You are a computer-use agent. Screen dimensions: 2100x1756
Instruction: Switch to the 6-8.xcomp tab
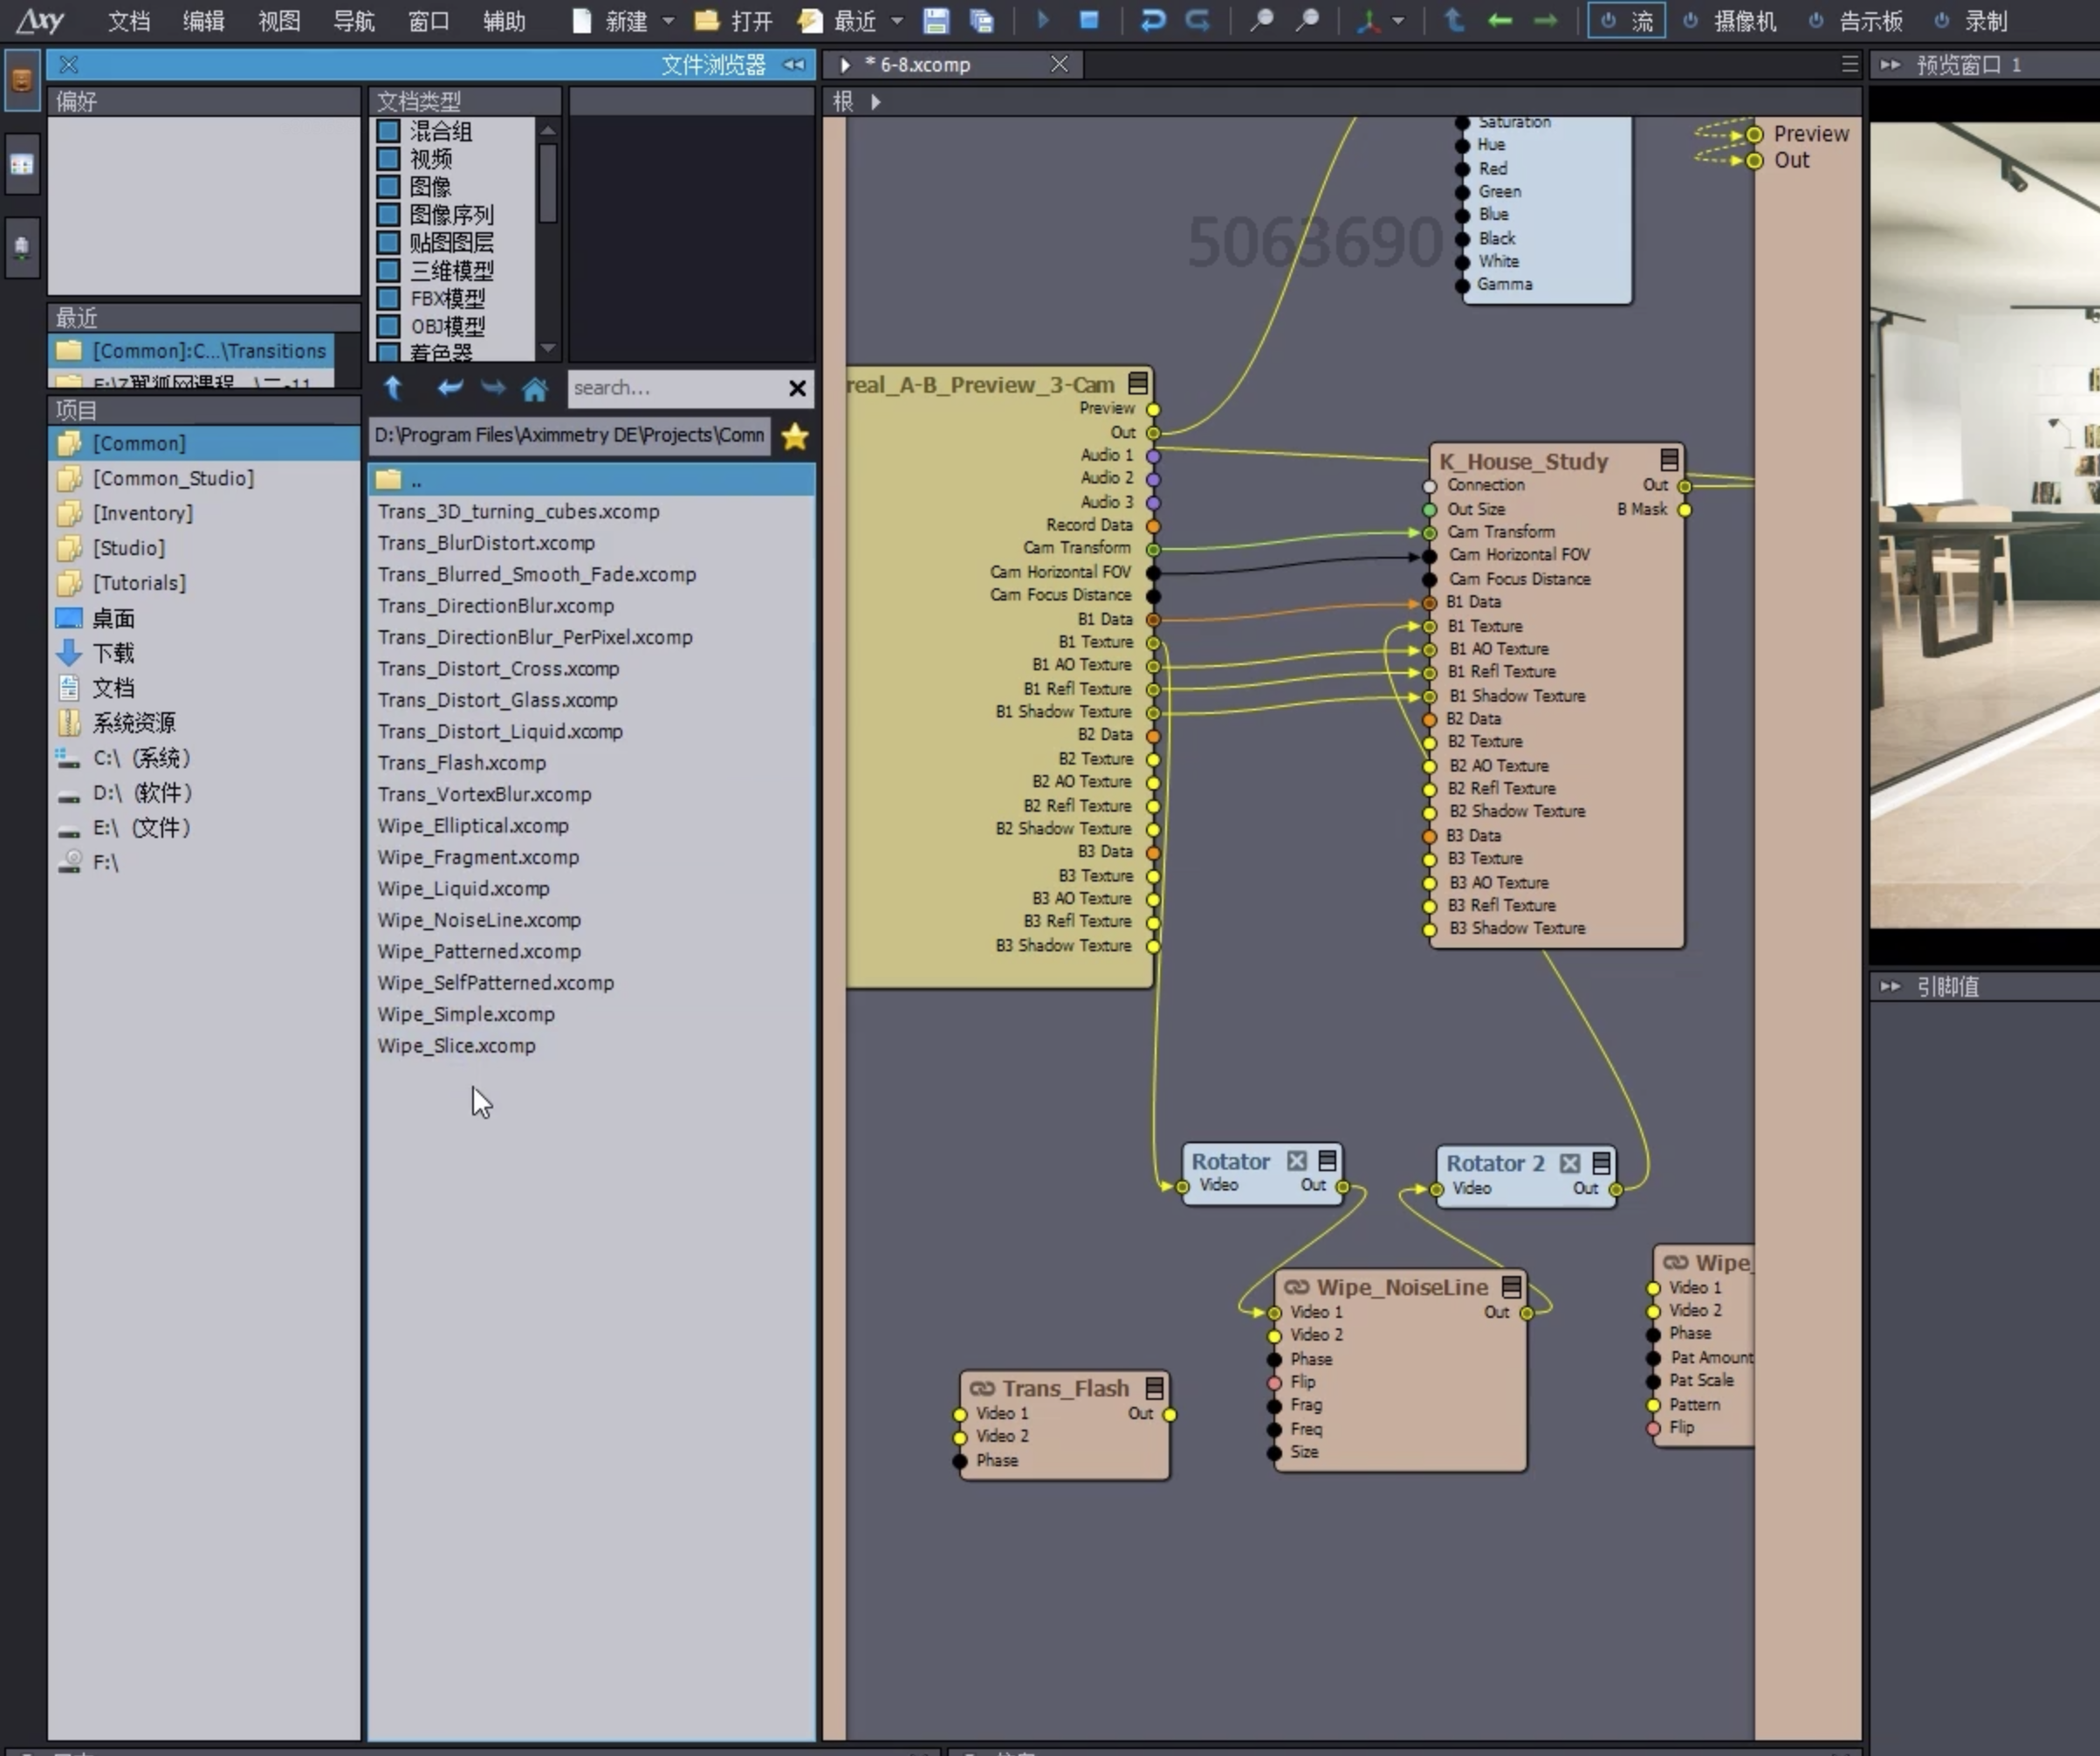coord(925,65)
